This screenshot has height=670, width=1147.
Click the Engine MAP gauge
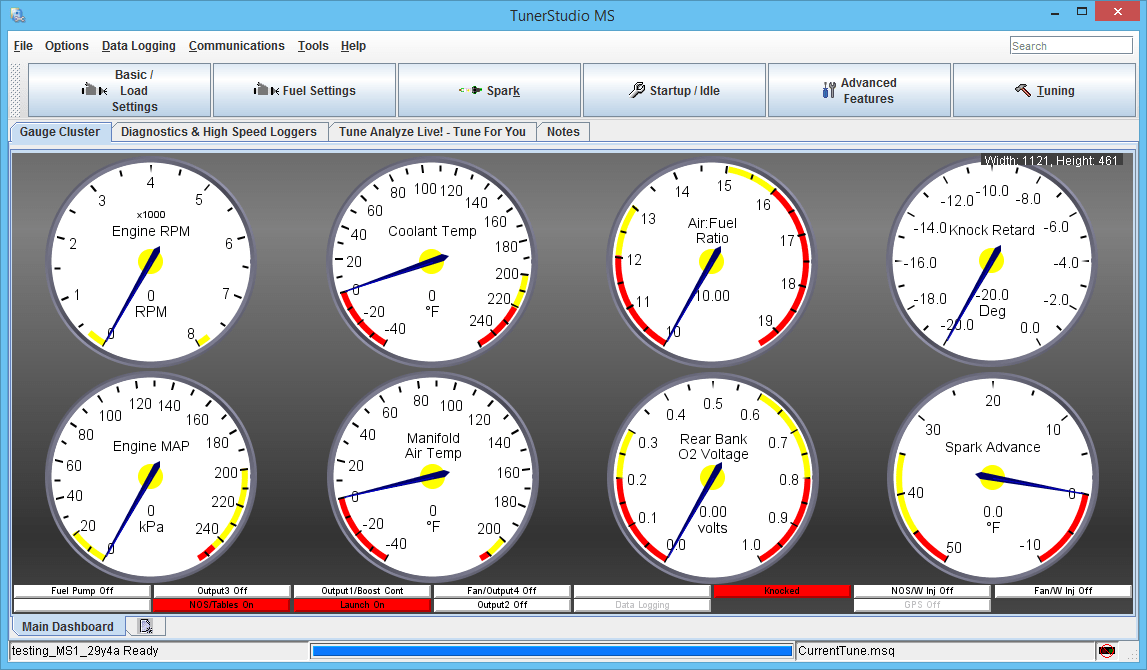click(x=151, y=477)
